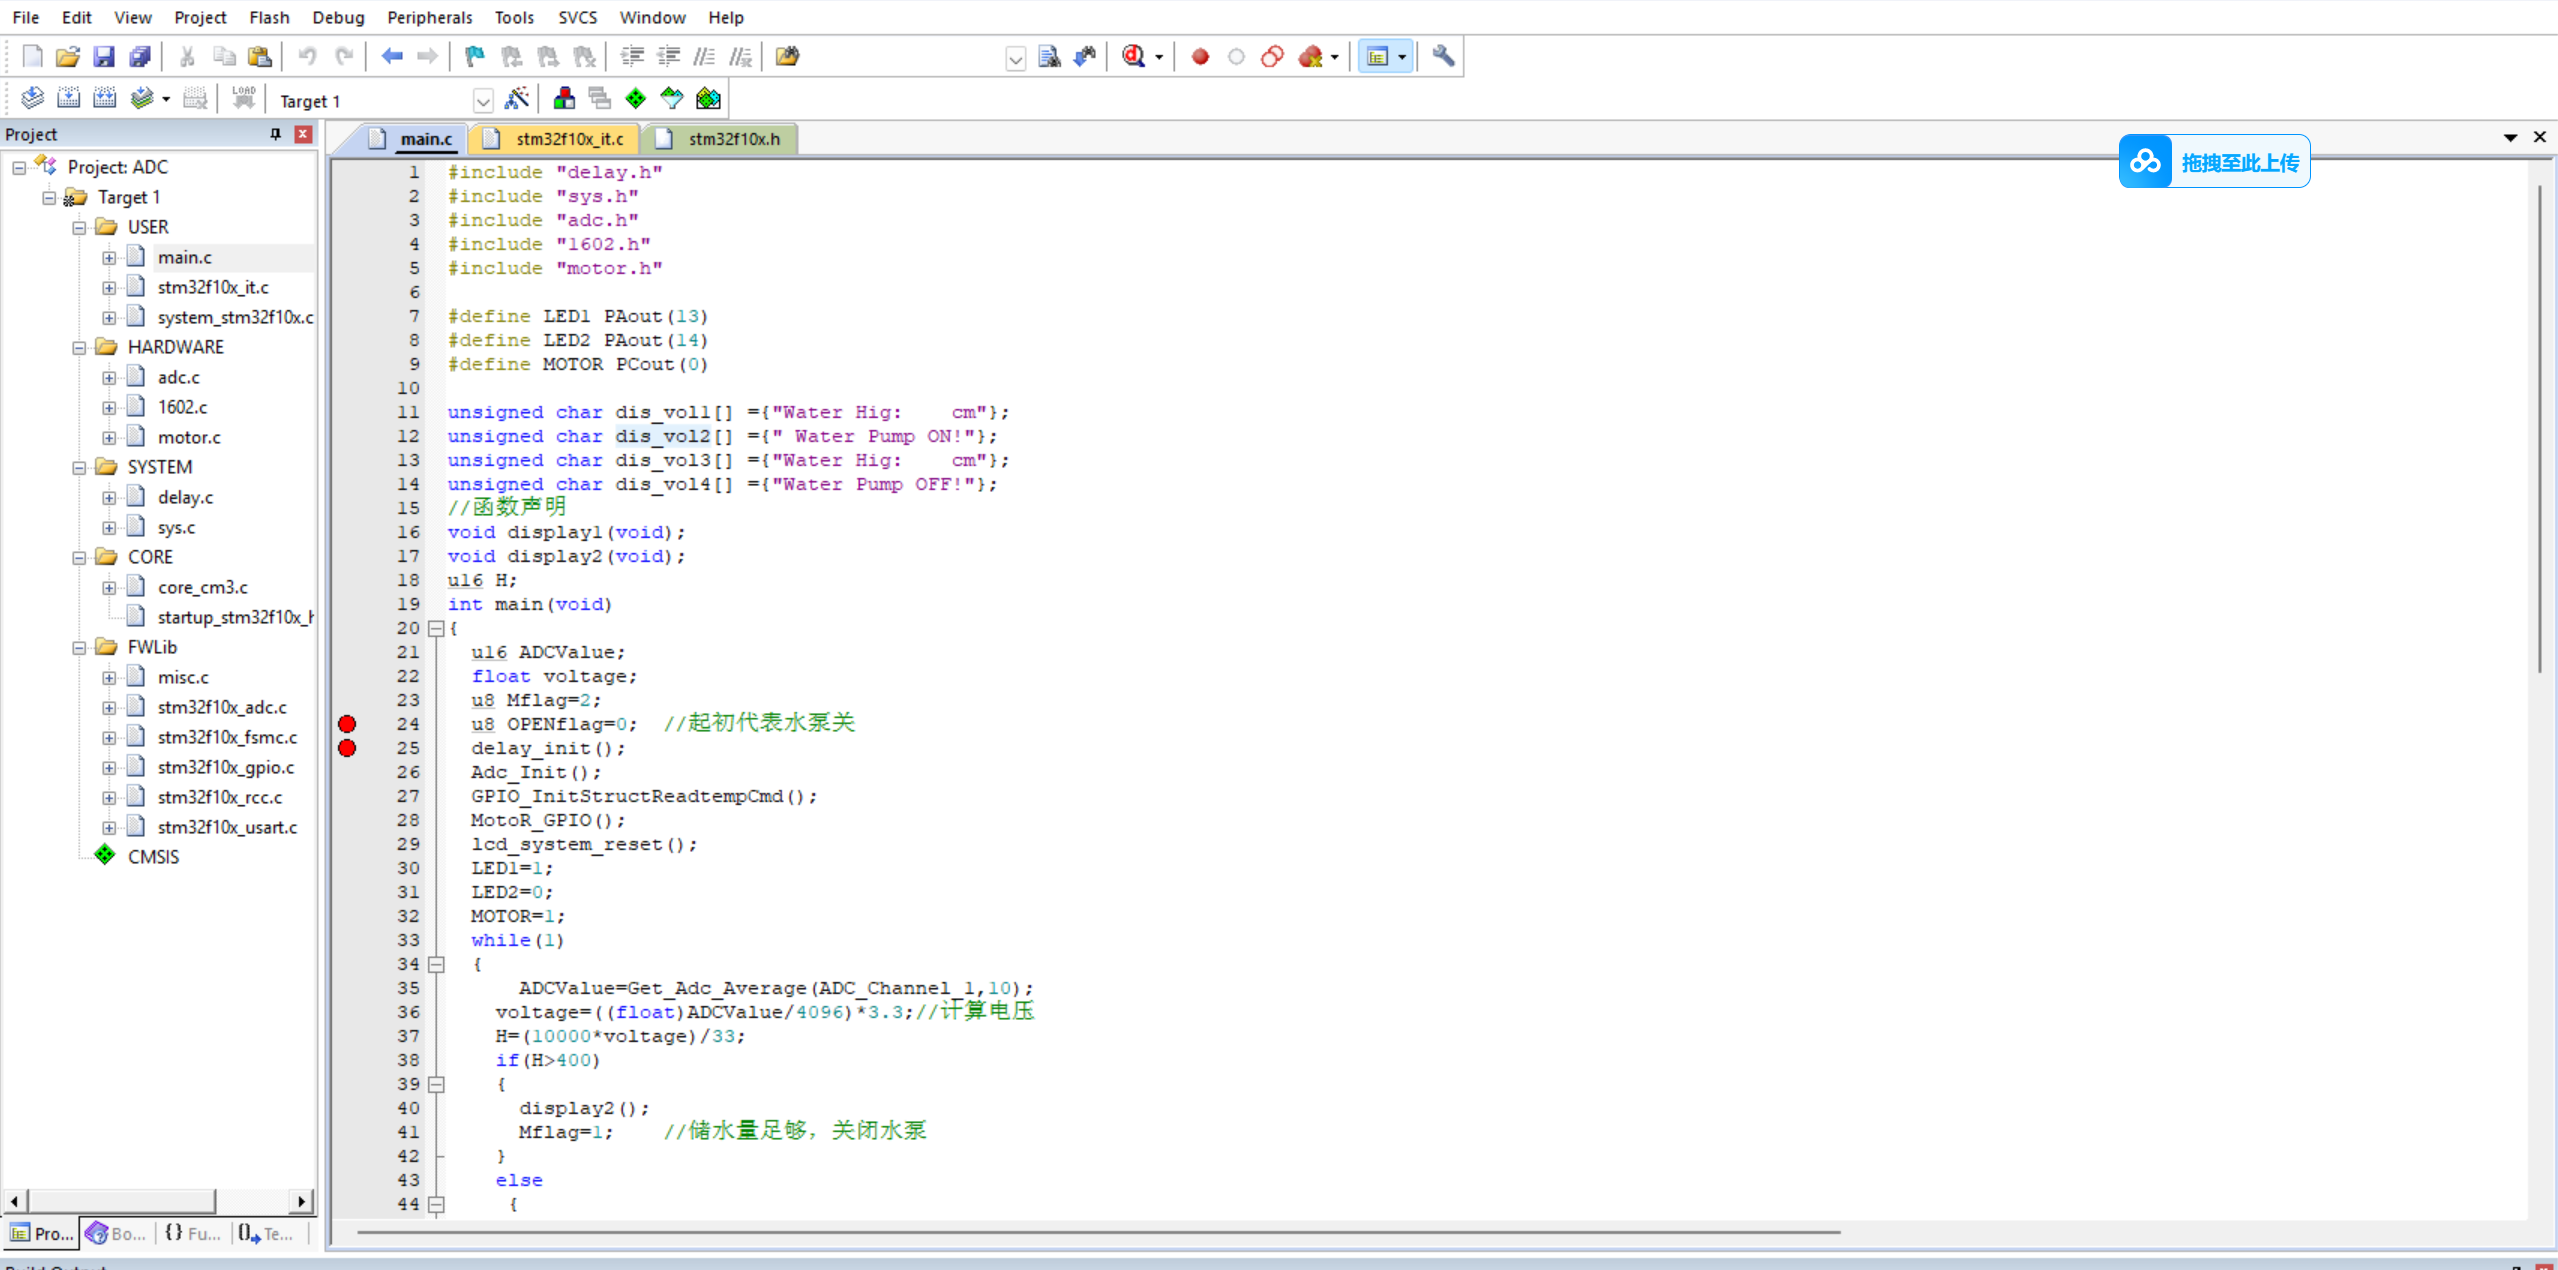Open Options for Target magic wand icon
Viewport: 2558px width, 1270px height.
point(517,98)
